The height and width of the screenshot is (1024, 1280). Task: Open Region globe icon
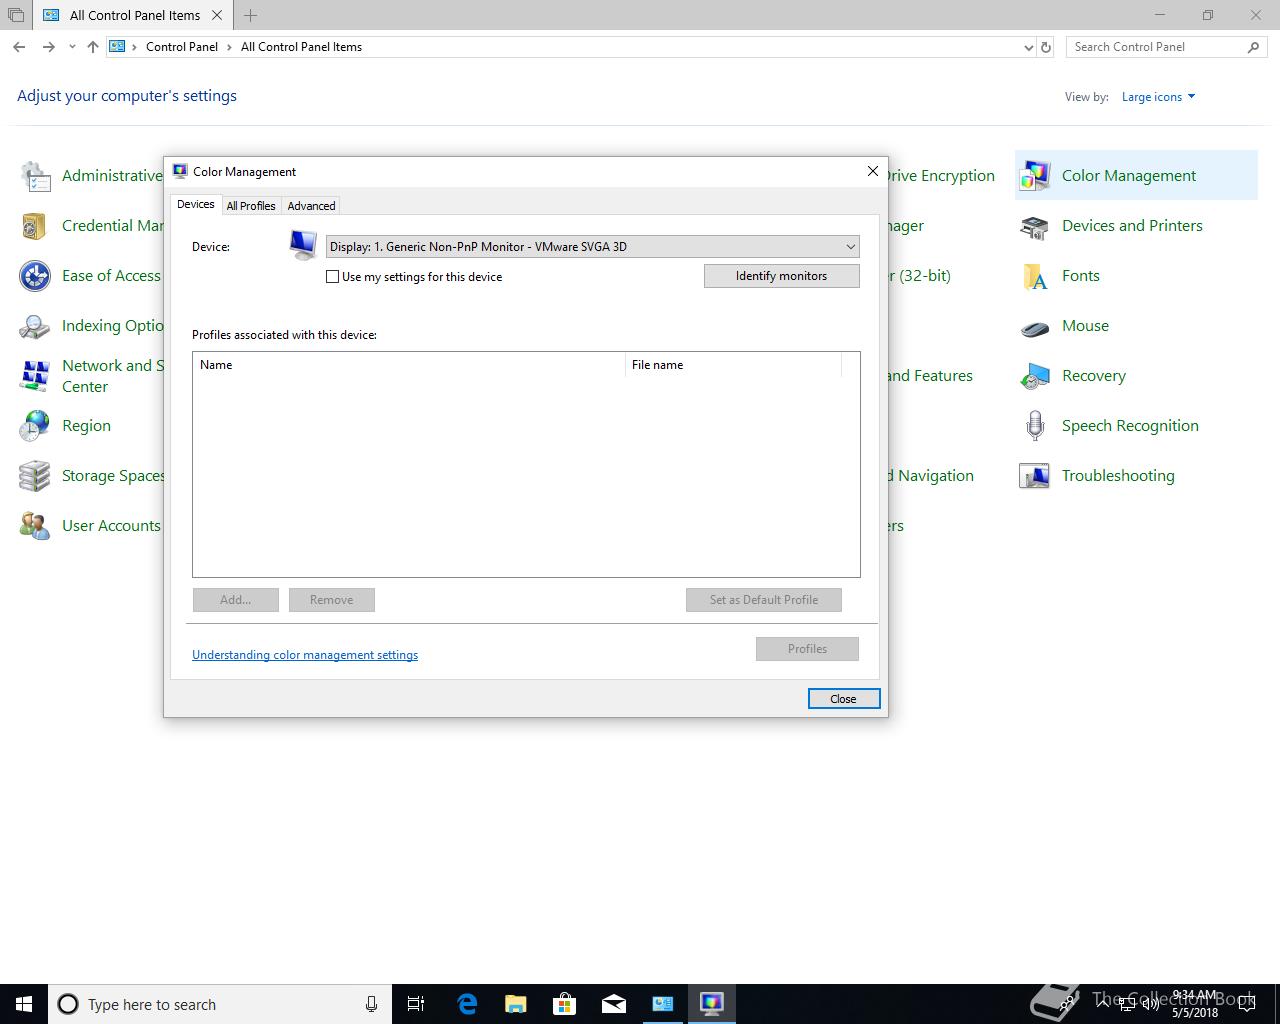pos(35,426)
